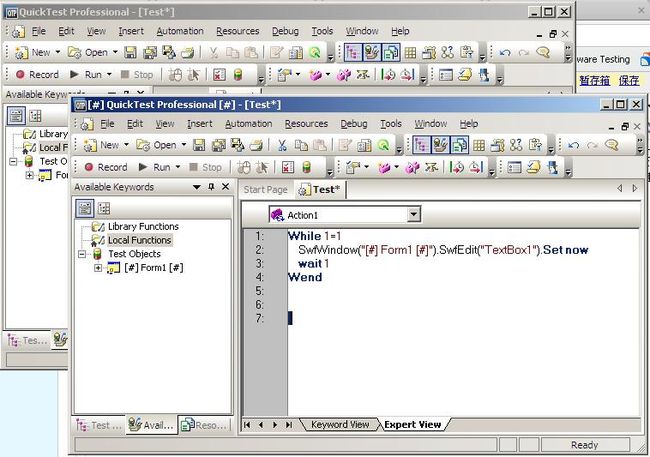The width and height of the screenshot is (650, 457).
Task: Switch to the Start Page tab
Action: [265, 190]
